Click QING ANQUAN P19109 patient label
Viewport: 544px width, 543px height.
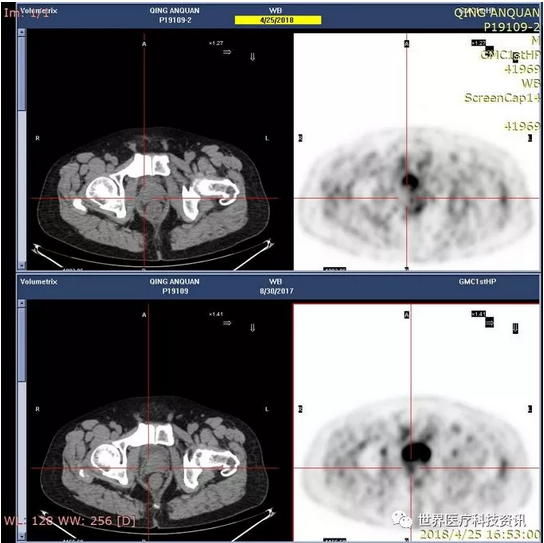(175, 286)
